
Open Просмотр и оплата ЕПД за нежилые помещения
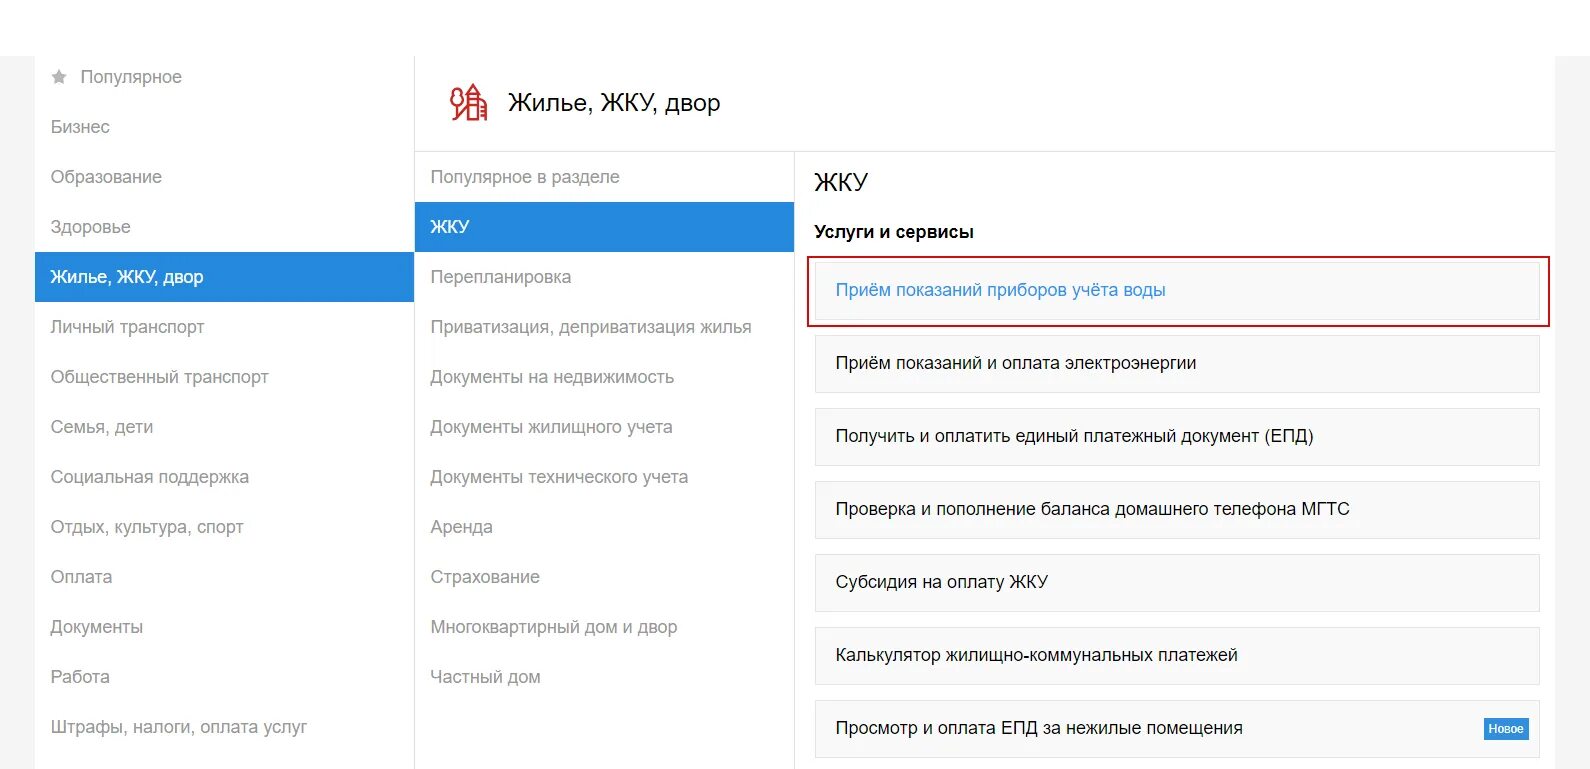pyautogui.click(x=1177, y=729)
